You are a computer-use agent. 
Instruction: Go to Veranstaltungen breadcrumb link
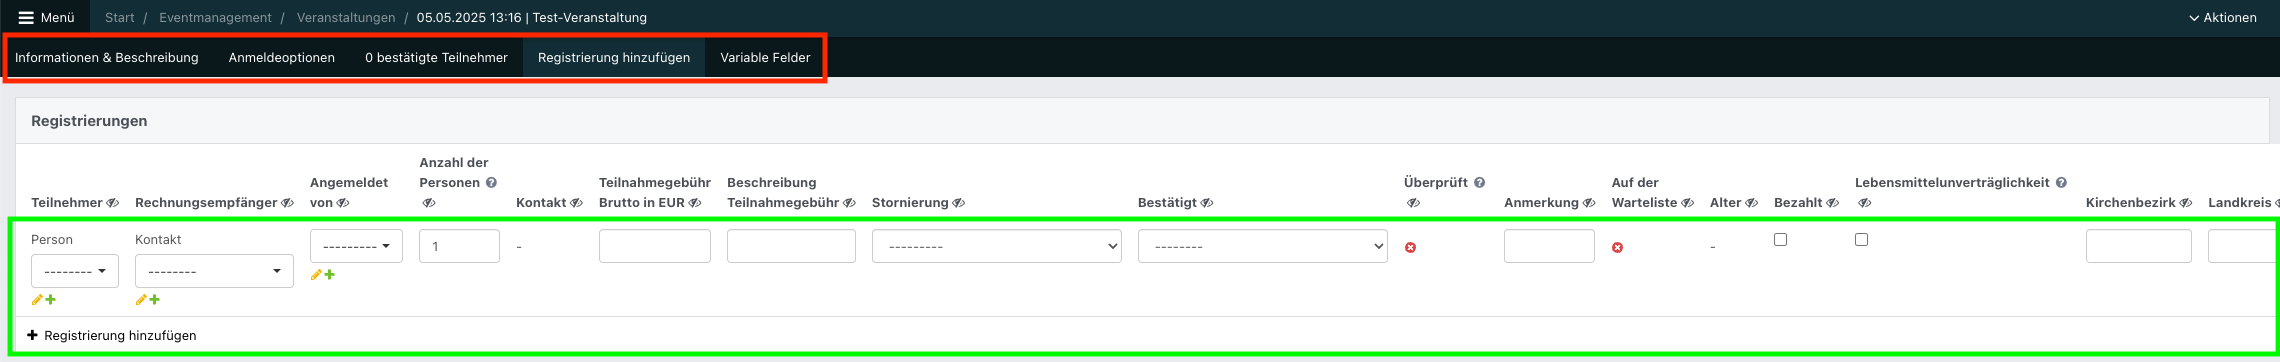coord(346,18)
